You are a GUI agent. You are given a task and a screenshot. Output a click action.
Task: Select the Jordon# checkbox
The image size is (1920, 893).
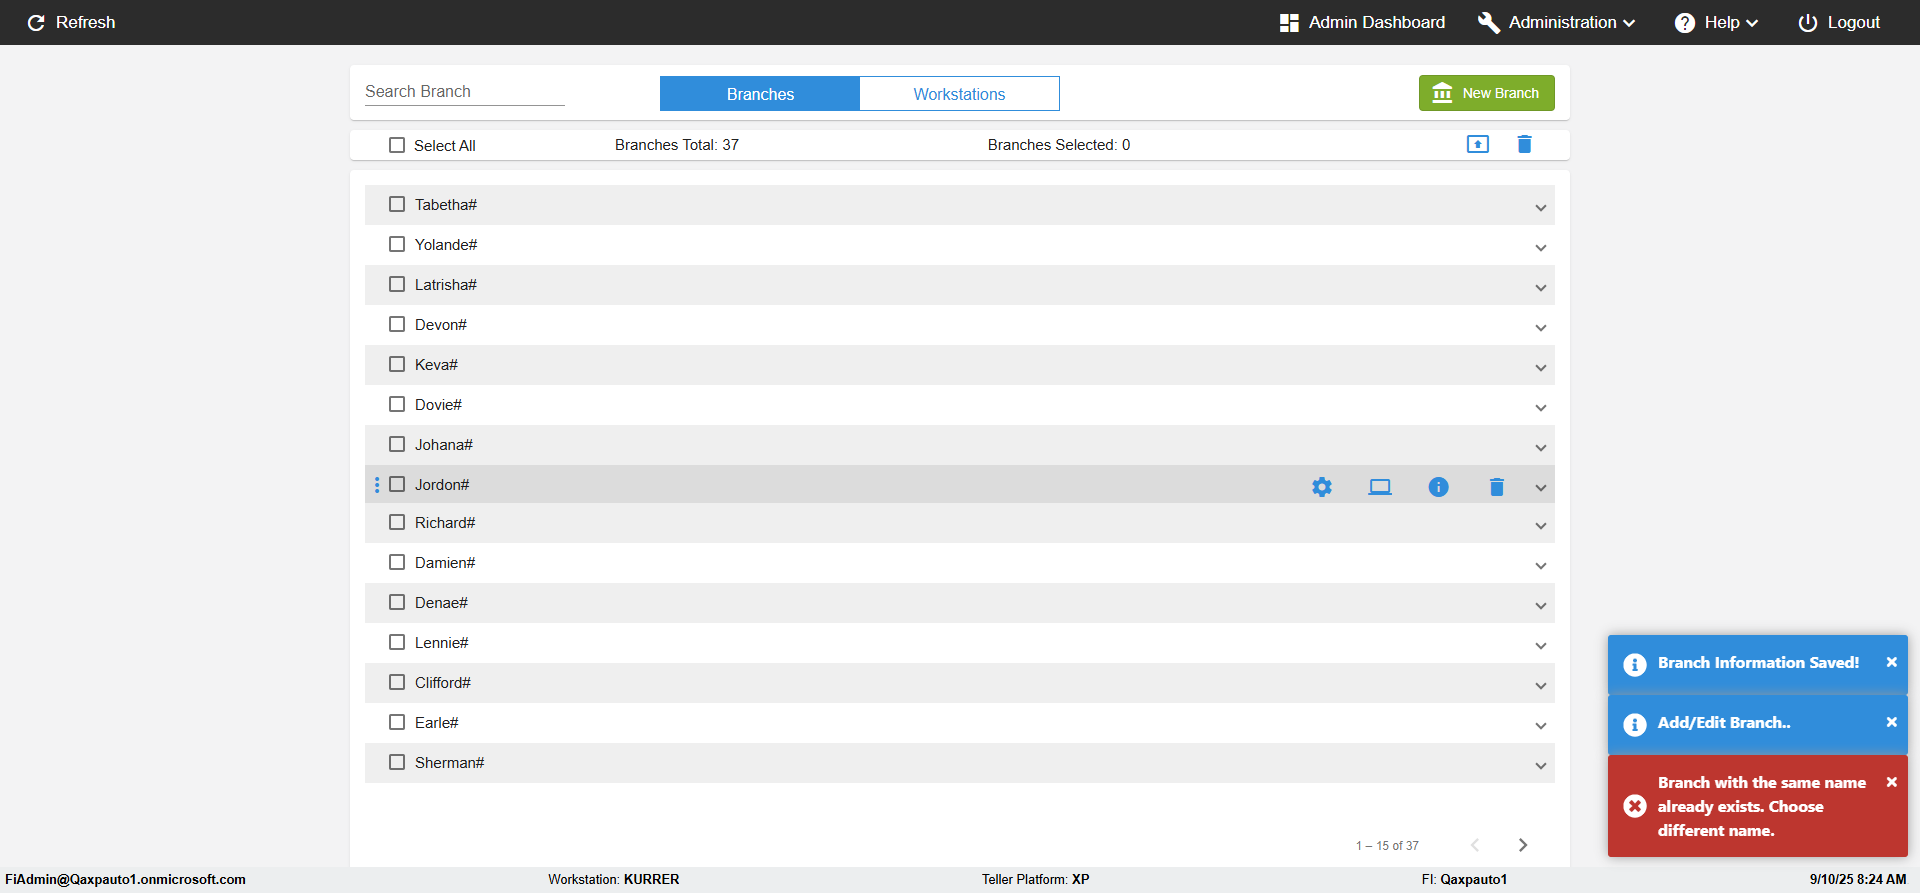397,484
